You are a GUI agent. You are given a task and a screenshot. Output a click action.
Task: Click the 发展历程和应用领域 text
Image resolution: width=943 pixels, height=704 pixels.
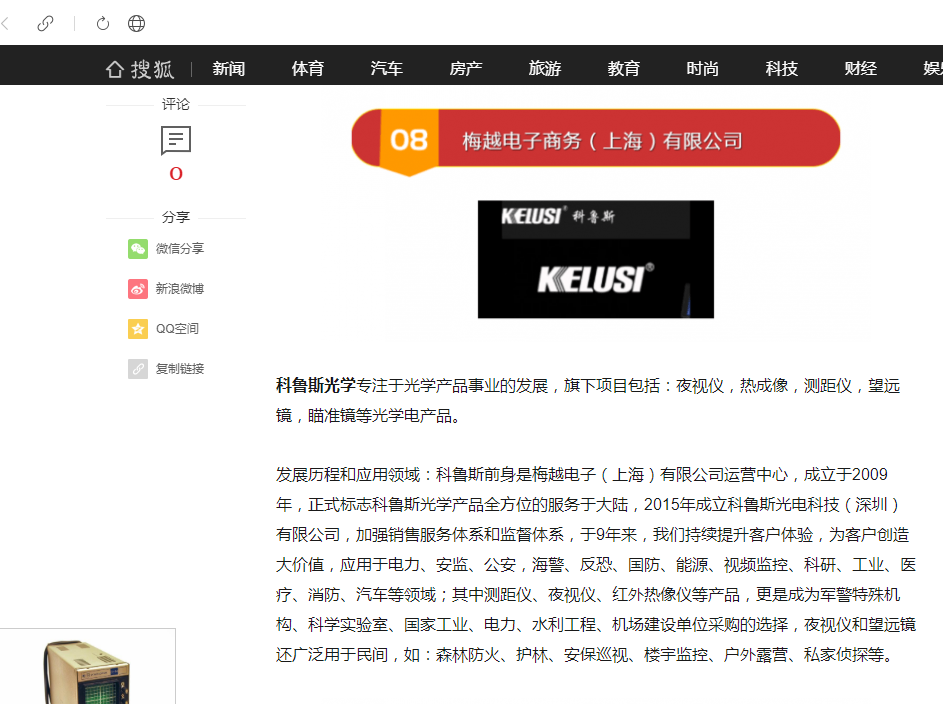[x=348, y=475]
